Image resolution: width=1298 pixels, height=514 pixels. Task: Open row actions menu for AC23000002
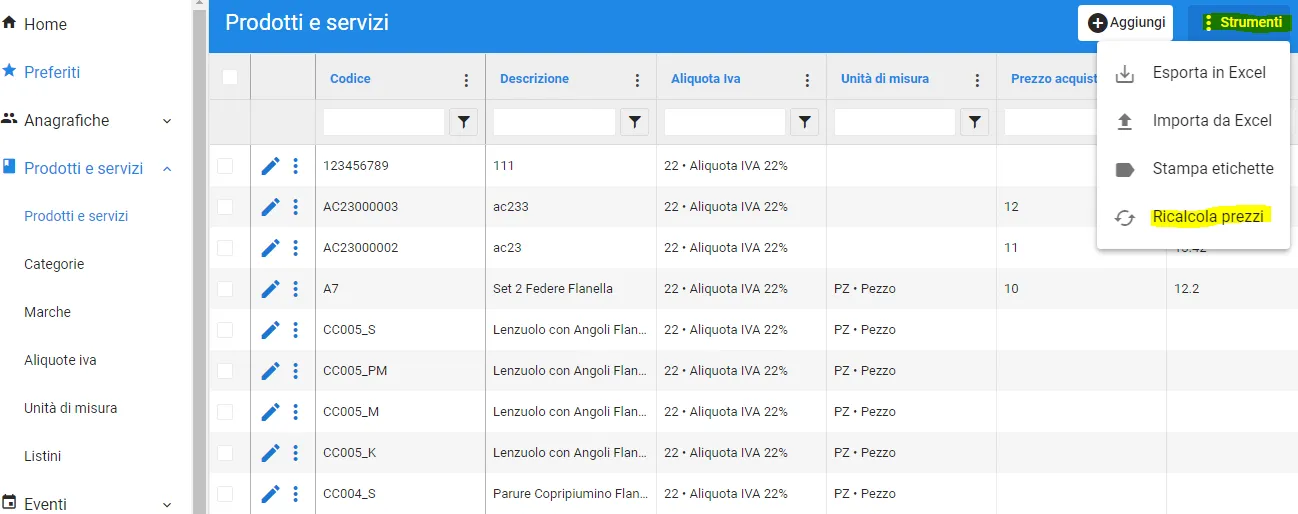click(295, 248)
